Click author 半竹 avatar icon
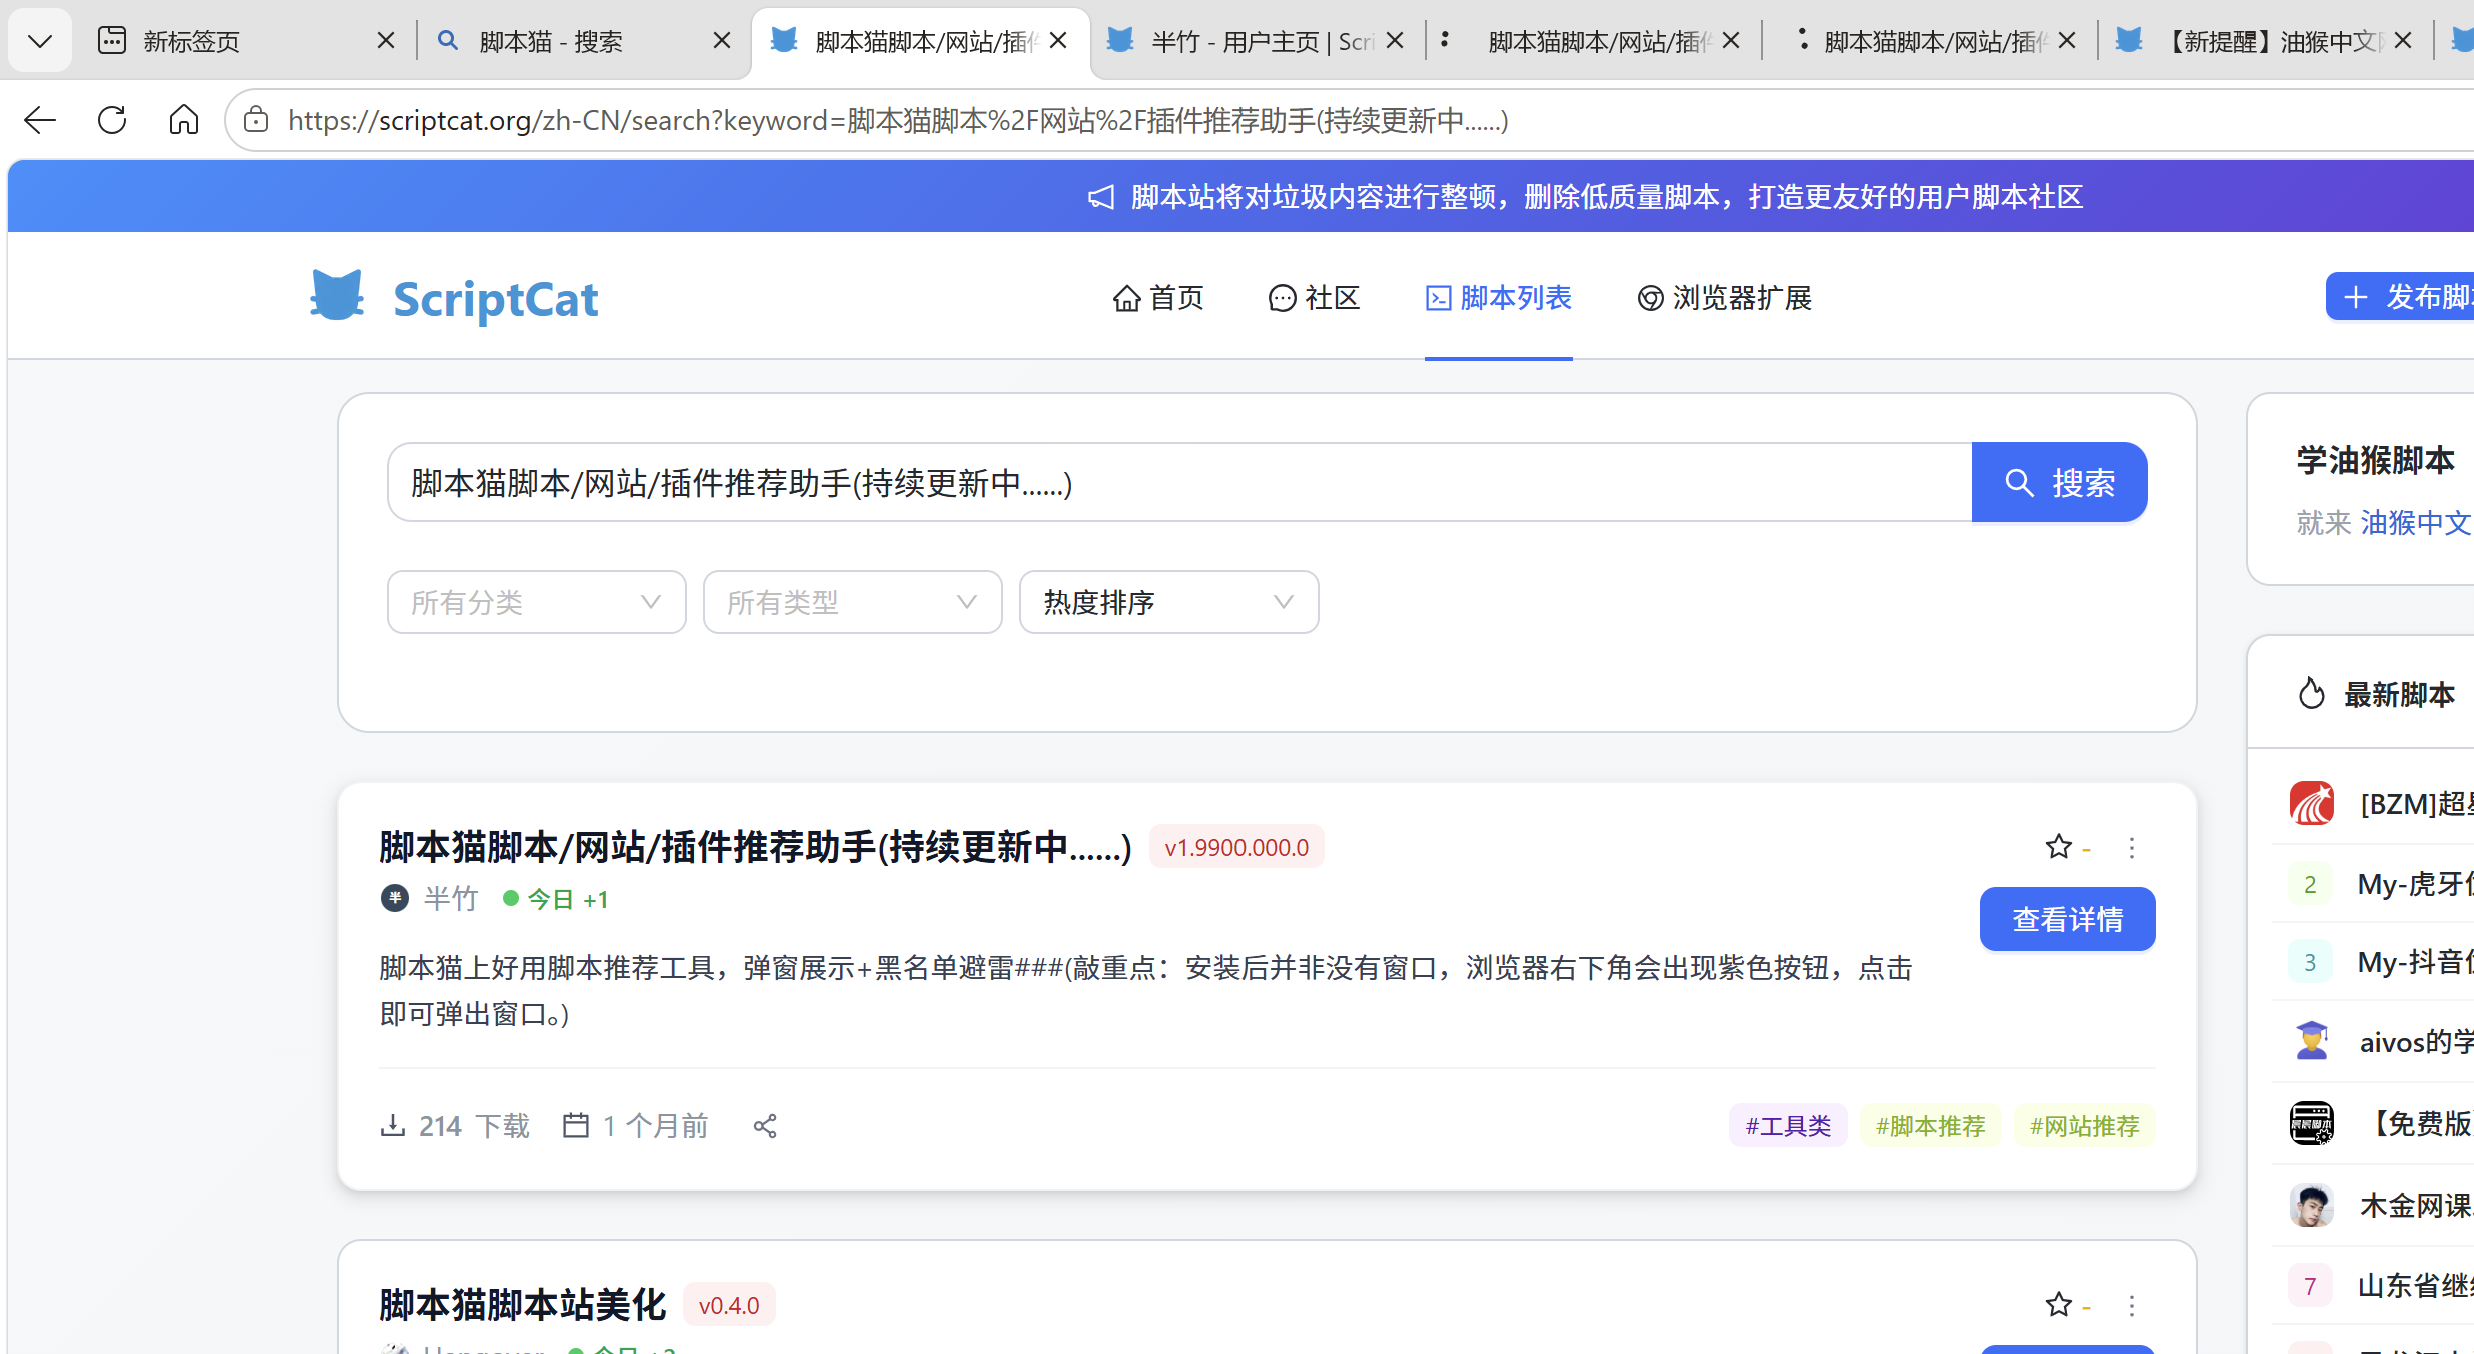This screenshot has height=1354, width=2474. click(x=395, y=898)
